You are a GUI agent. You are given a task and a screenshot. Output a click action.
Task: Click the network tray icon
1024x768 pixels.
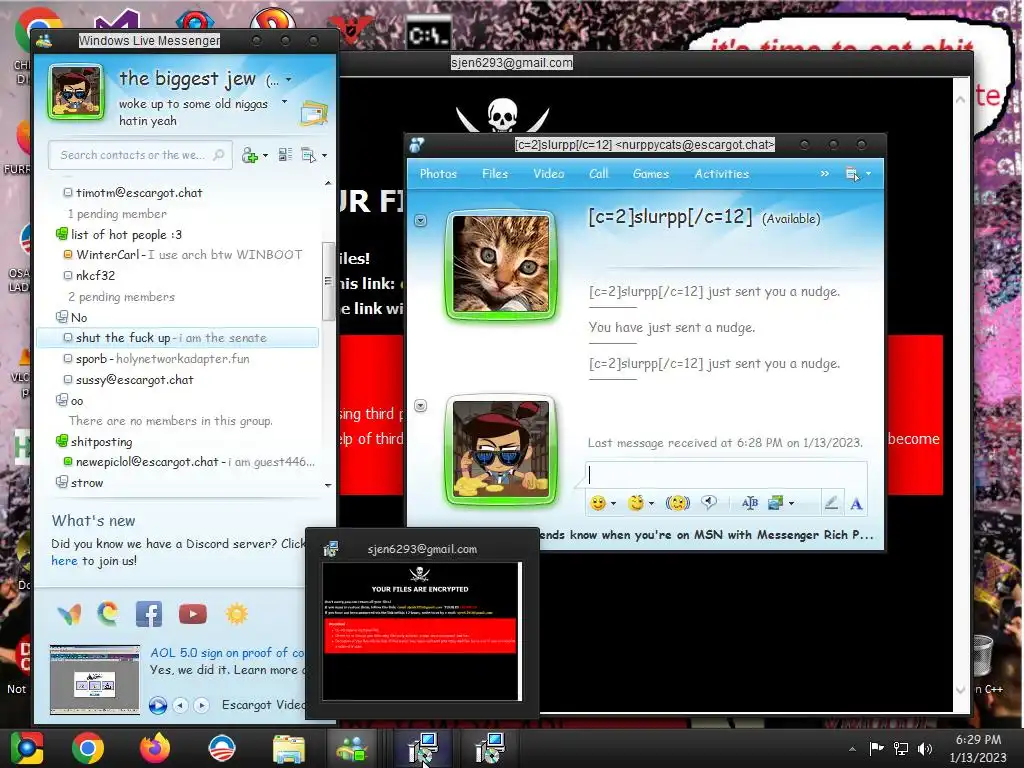coord(901,748)
